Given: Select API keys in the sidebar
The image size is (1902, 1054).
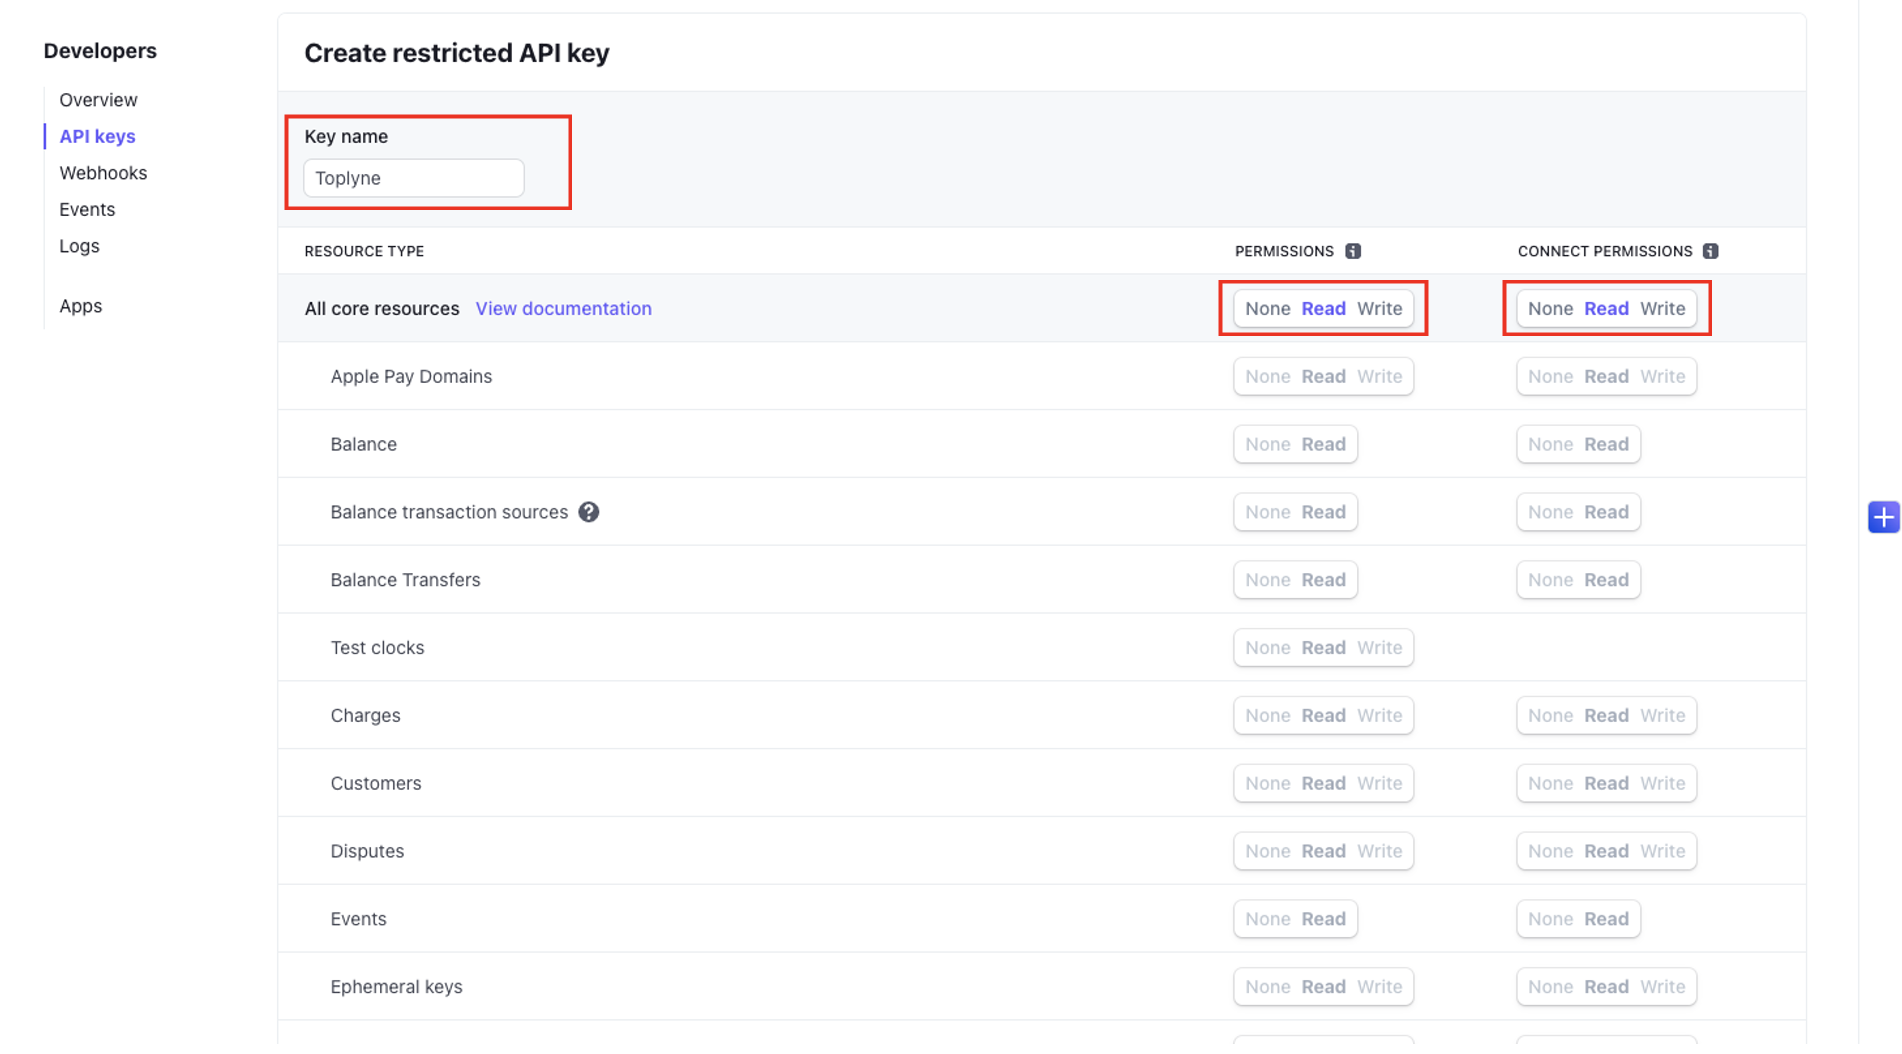Looking at the screenshot, I should click(x=97, y=136).
